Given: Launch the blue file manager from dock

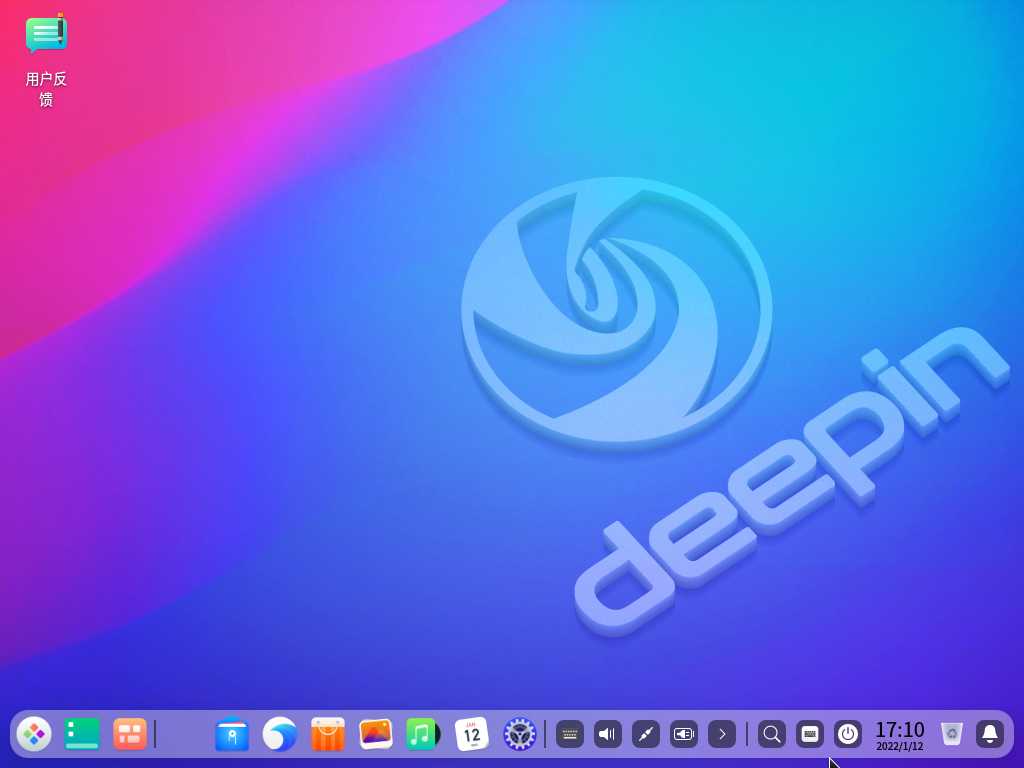Looking at the screenshot, I should [x=232, y=734].
